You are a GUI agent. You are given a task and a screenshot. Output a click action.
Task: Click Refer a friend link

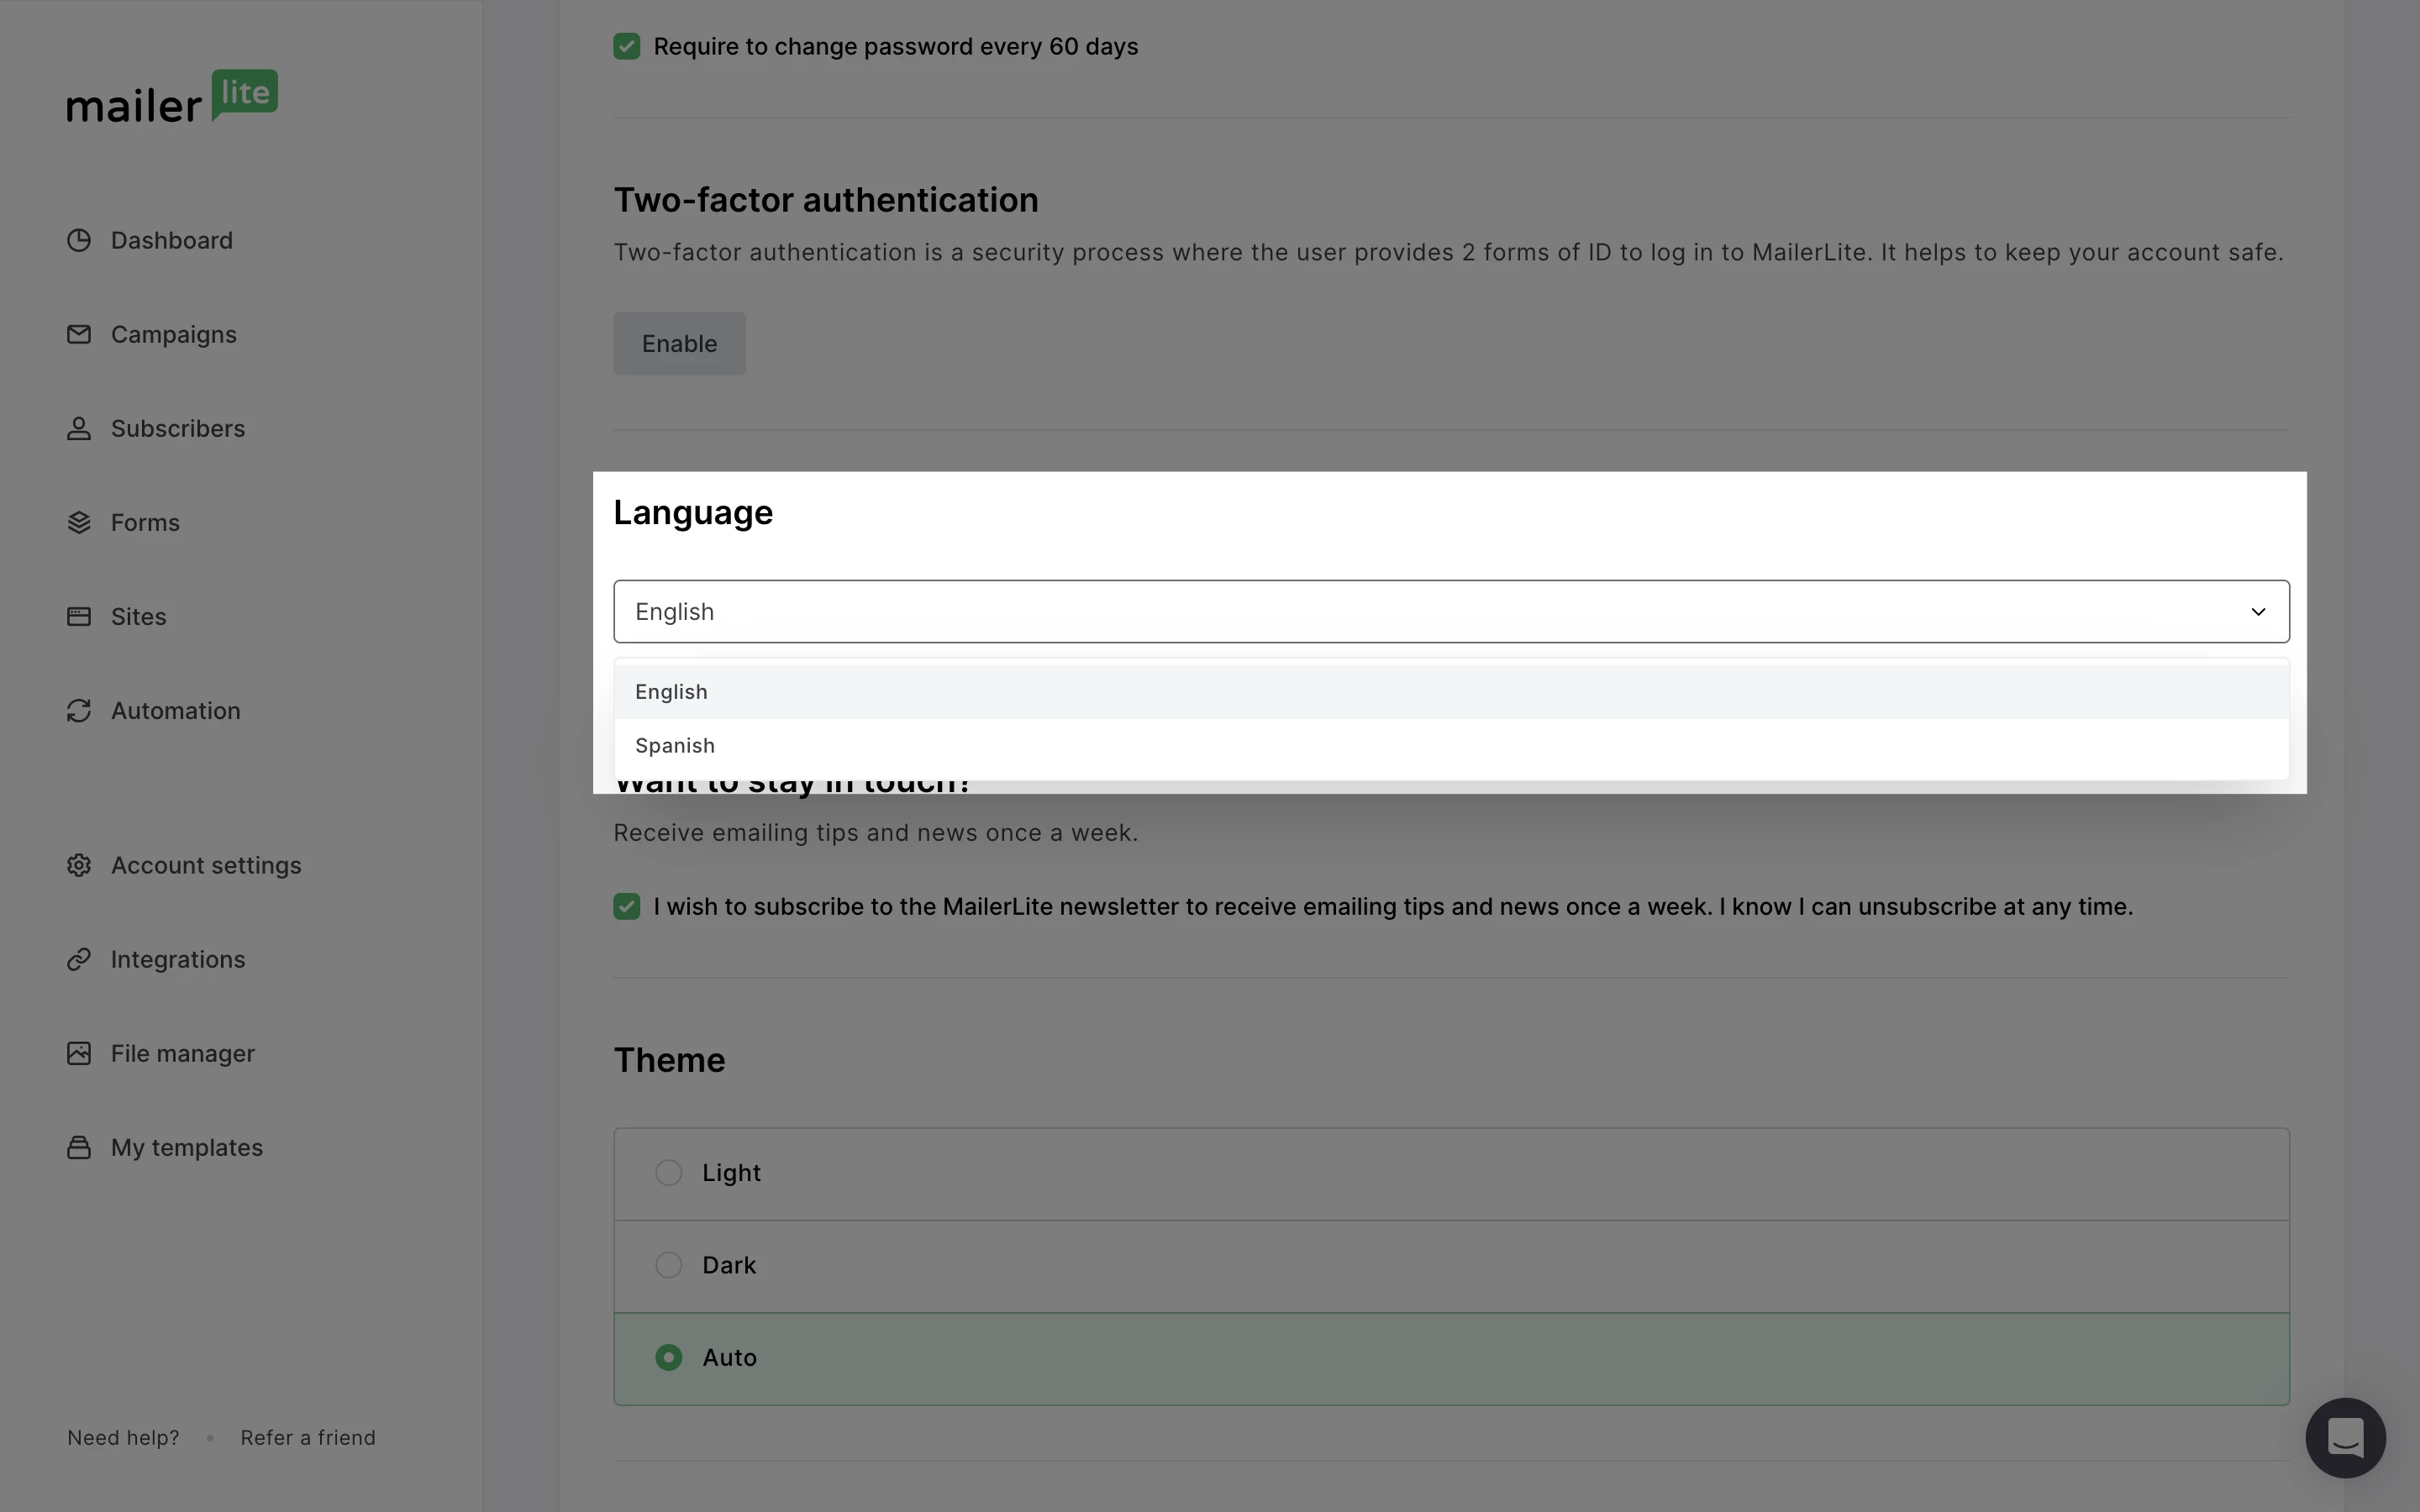pyautogui.click(x=307, y=1437)
